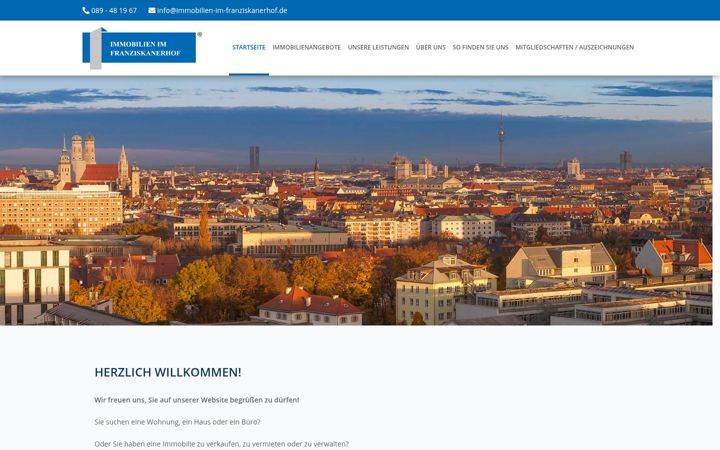Select Über Uns menu item

pyautogui.click(x=431, y=47)
